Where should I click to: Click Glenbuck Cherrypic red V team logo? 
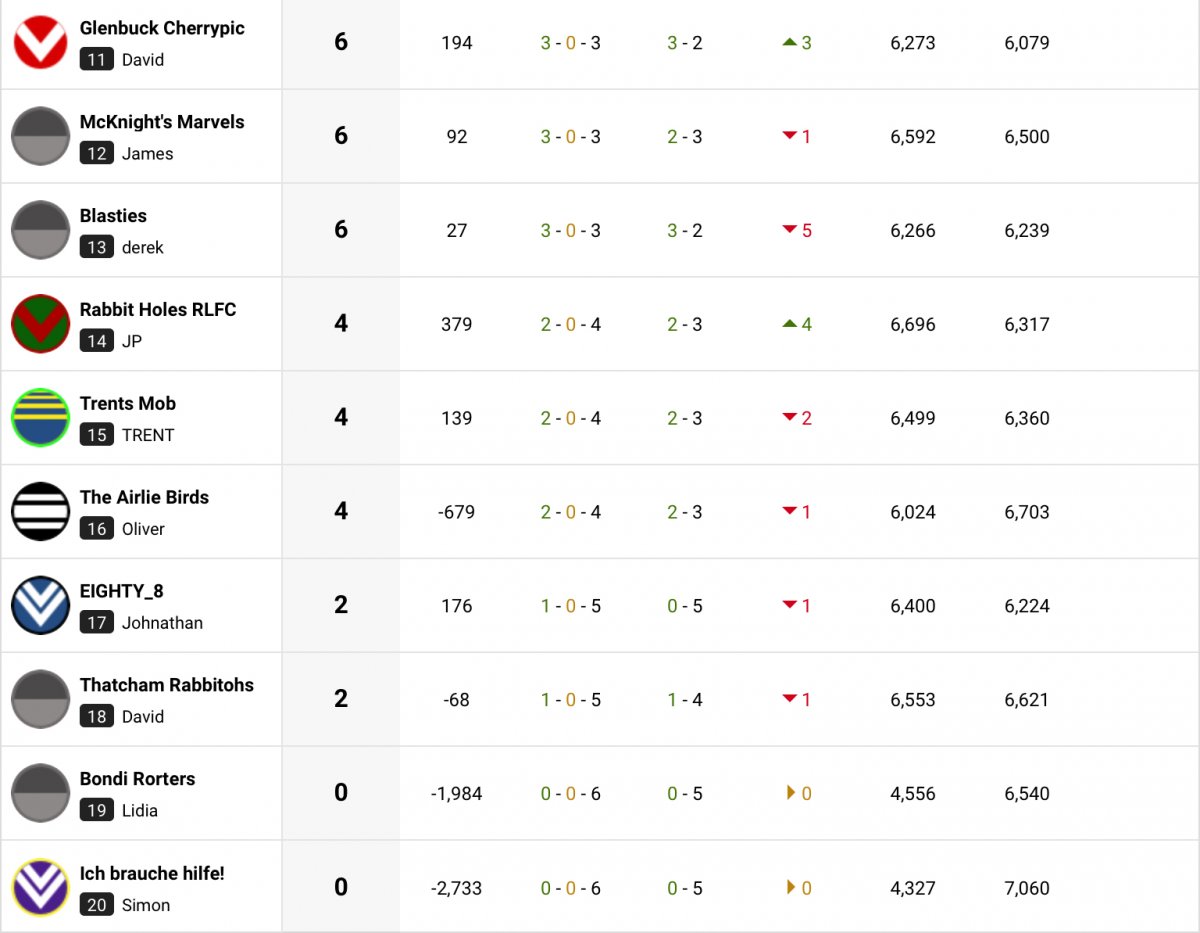pos(40,42)
